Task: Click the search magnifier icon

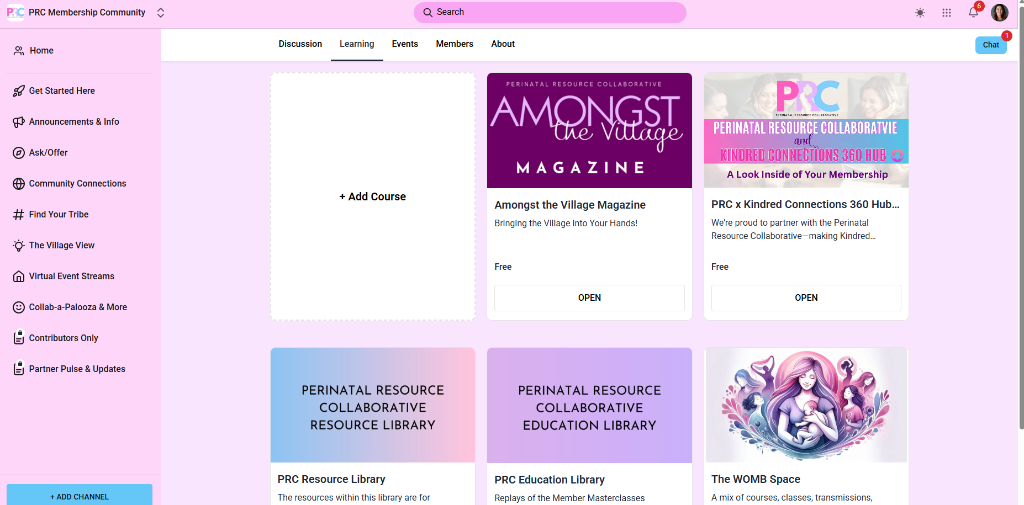Action: (x=428, y=12)
